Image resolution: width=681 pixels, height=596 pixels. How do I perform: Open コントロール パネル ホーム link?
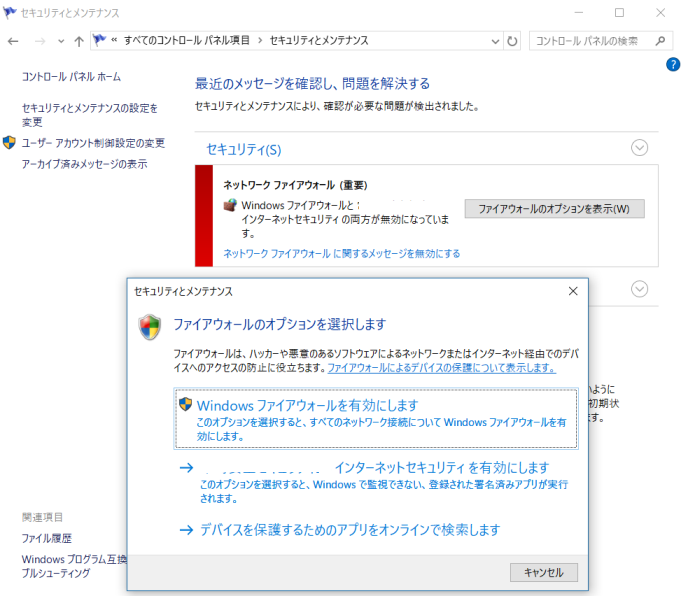coord(71,77)
